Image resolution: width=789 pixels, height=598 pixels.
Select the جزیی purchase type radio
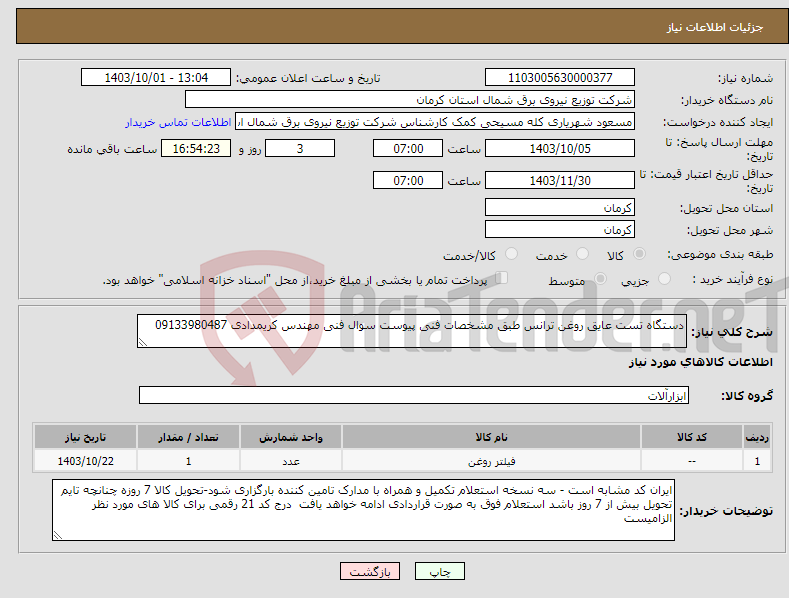tap(664, 278)
